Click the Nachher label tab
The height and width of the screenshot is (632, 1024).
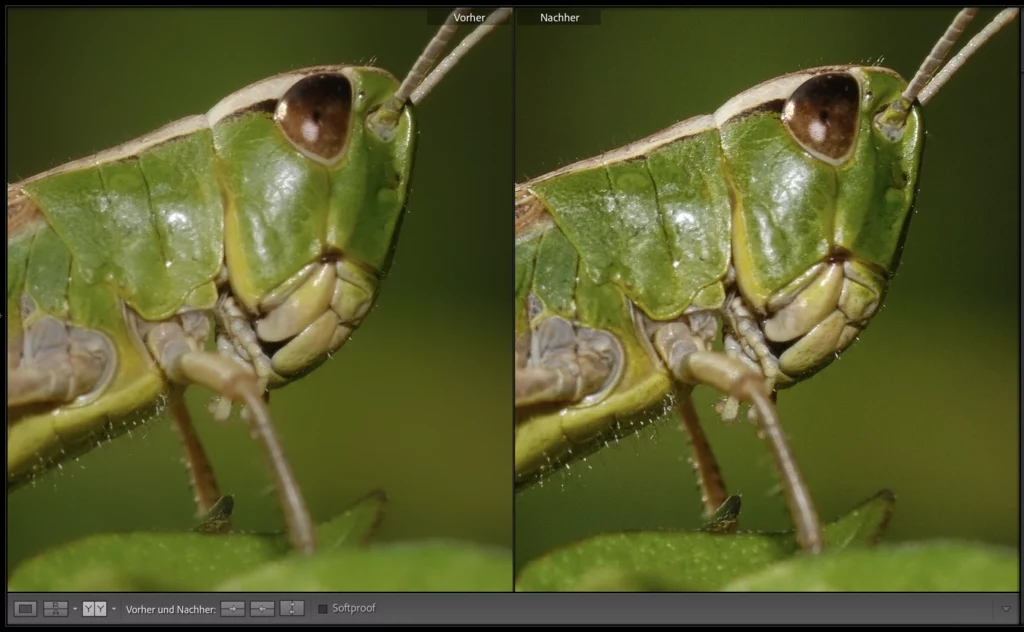pyautogui.click(x=560, y=17)
